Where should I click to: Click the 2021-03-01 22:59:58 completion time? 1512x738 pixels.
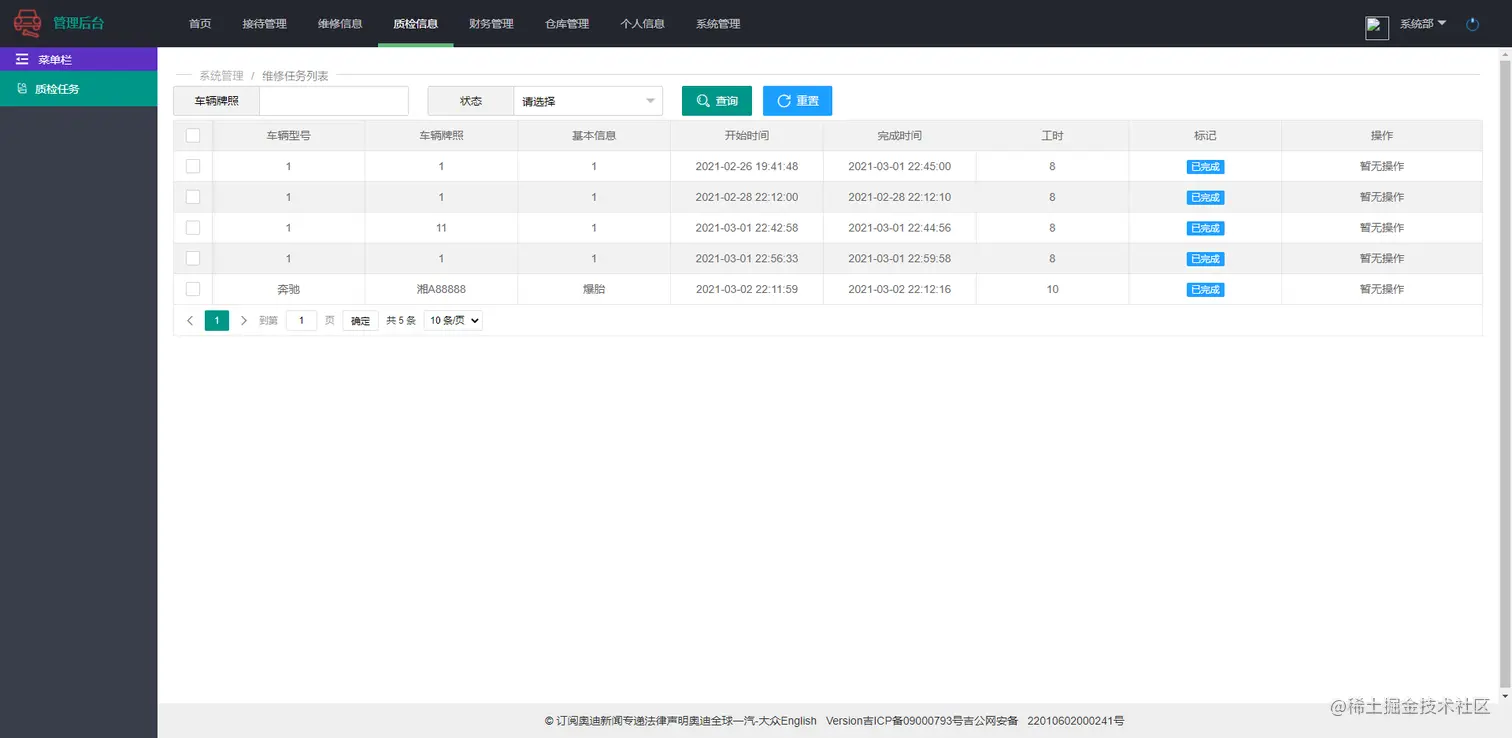(x=899, y=258)
